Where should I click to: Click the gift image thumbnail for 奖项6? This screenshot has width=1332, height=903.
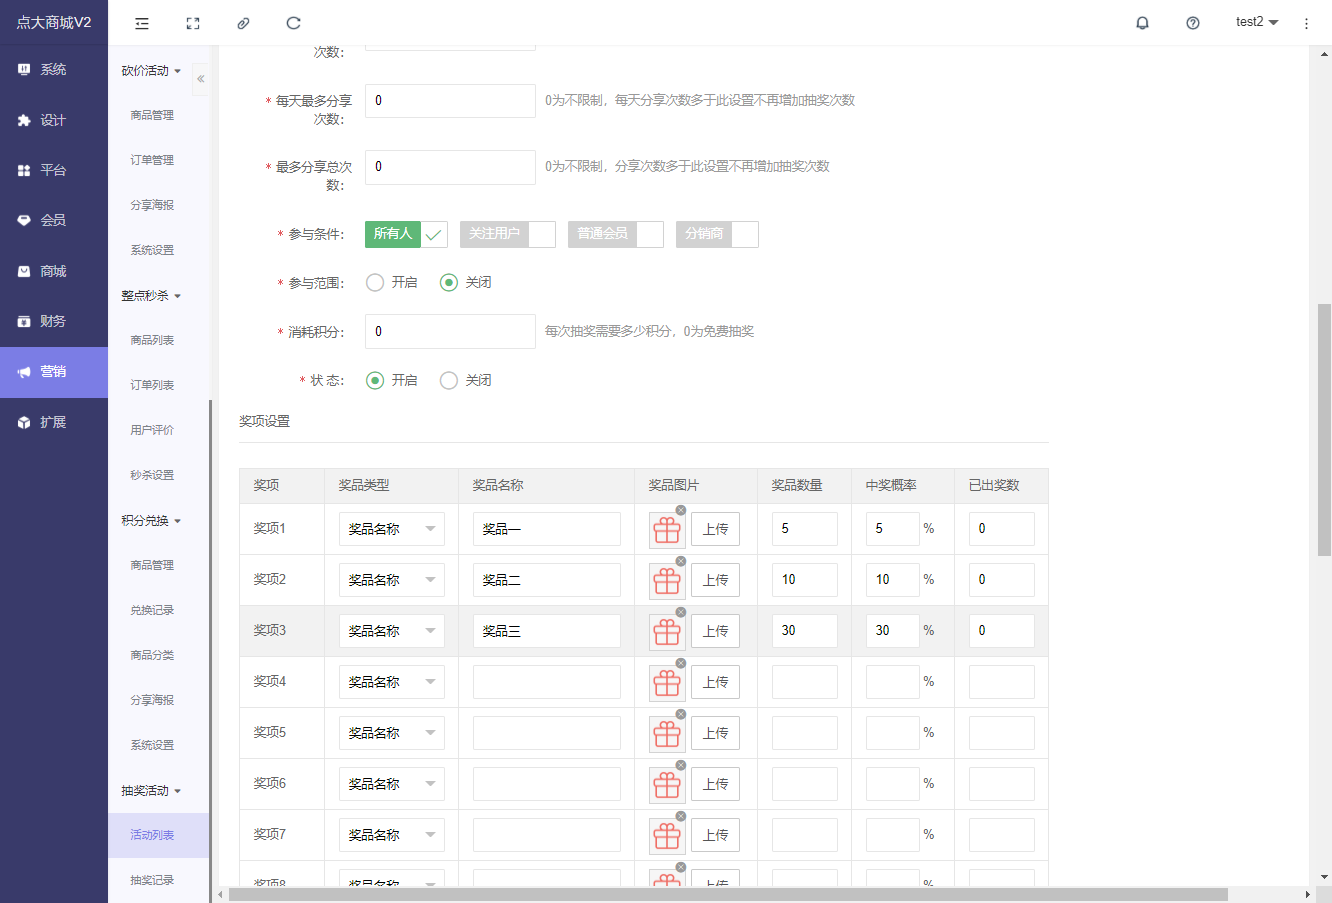tap(667, 785)
